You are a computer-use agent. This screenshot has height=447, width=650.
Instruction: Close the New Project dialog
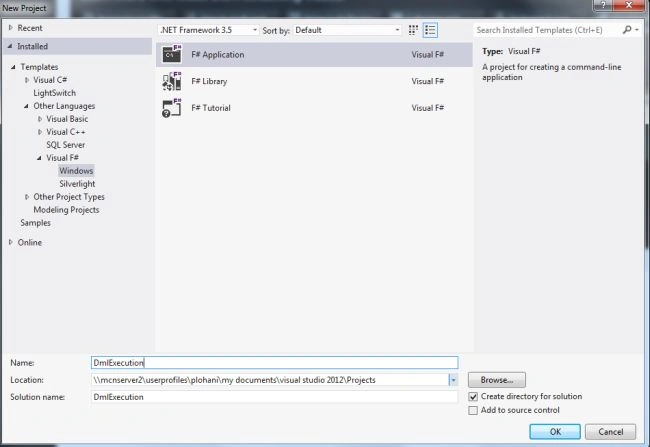[628, 5]
